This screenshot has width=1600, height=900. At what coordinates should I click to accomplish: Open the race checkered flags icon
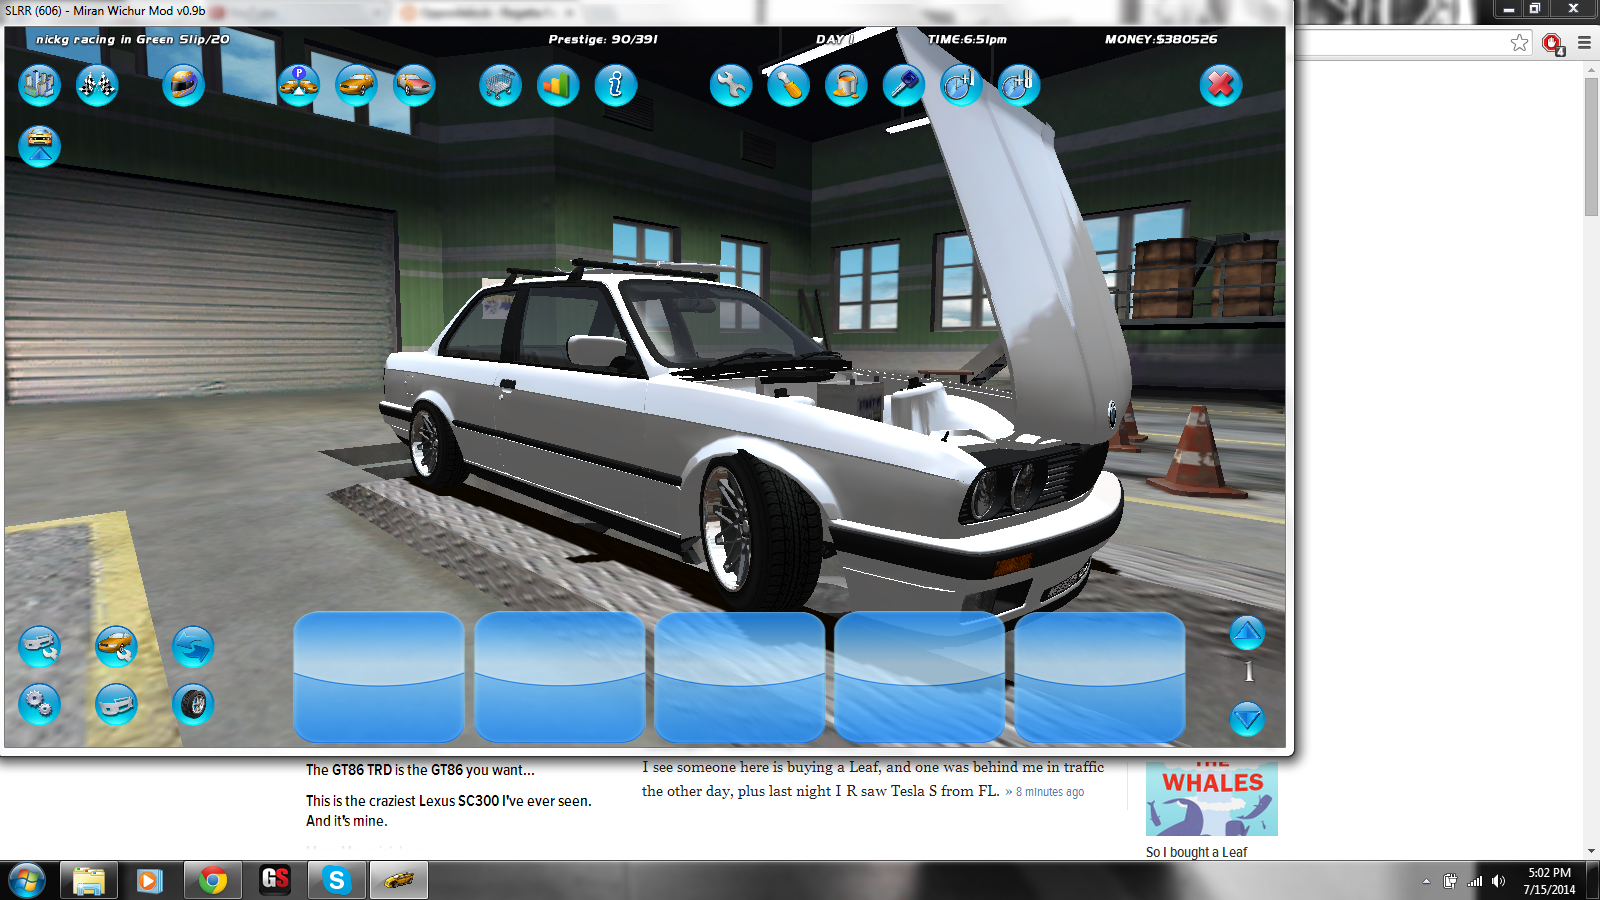coord(97,85)
